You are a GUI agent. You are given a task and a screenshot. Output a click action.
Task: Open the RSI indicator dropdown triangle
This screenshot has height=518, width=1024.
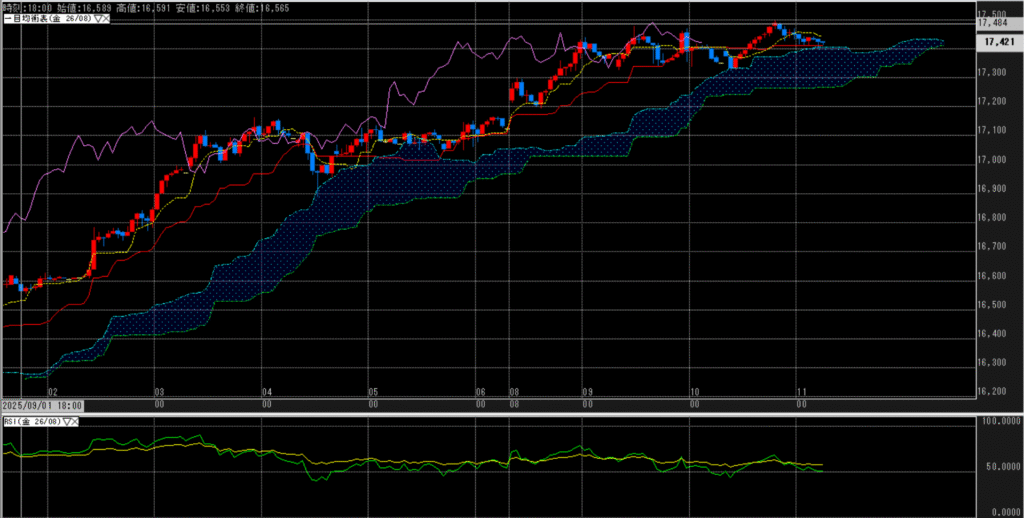click(67, 423)
